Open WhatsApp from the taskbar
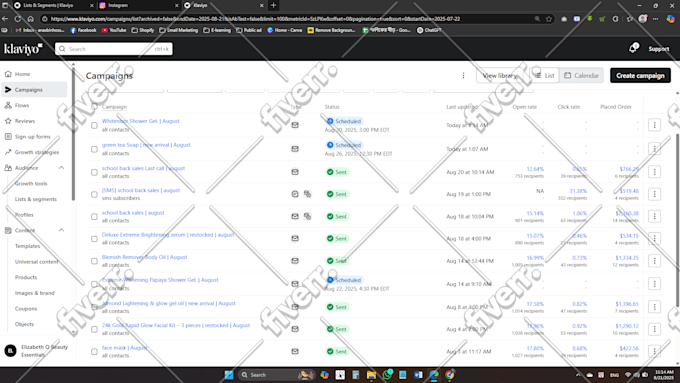680x383 pixels. (x=387, y=375)
